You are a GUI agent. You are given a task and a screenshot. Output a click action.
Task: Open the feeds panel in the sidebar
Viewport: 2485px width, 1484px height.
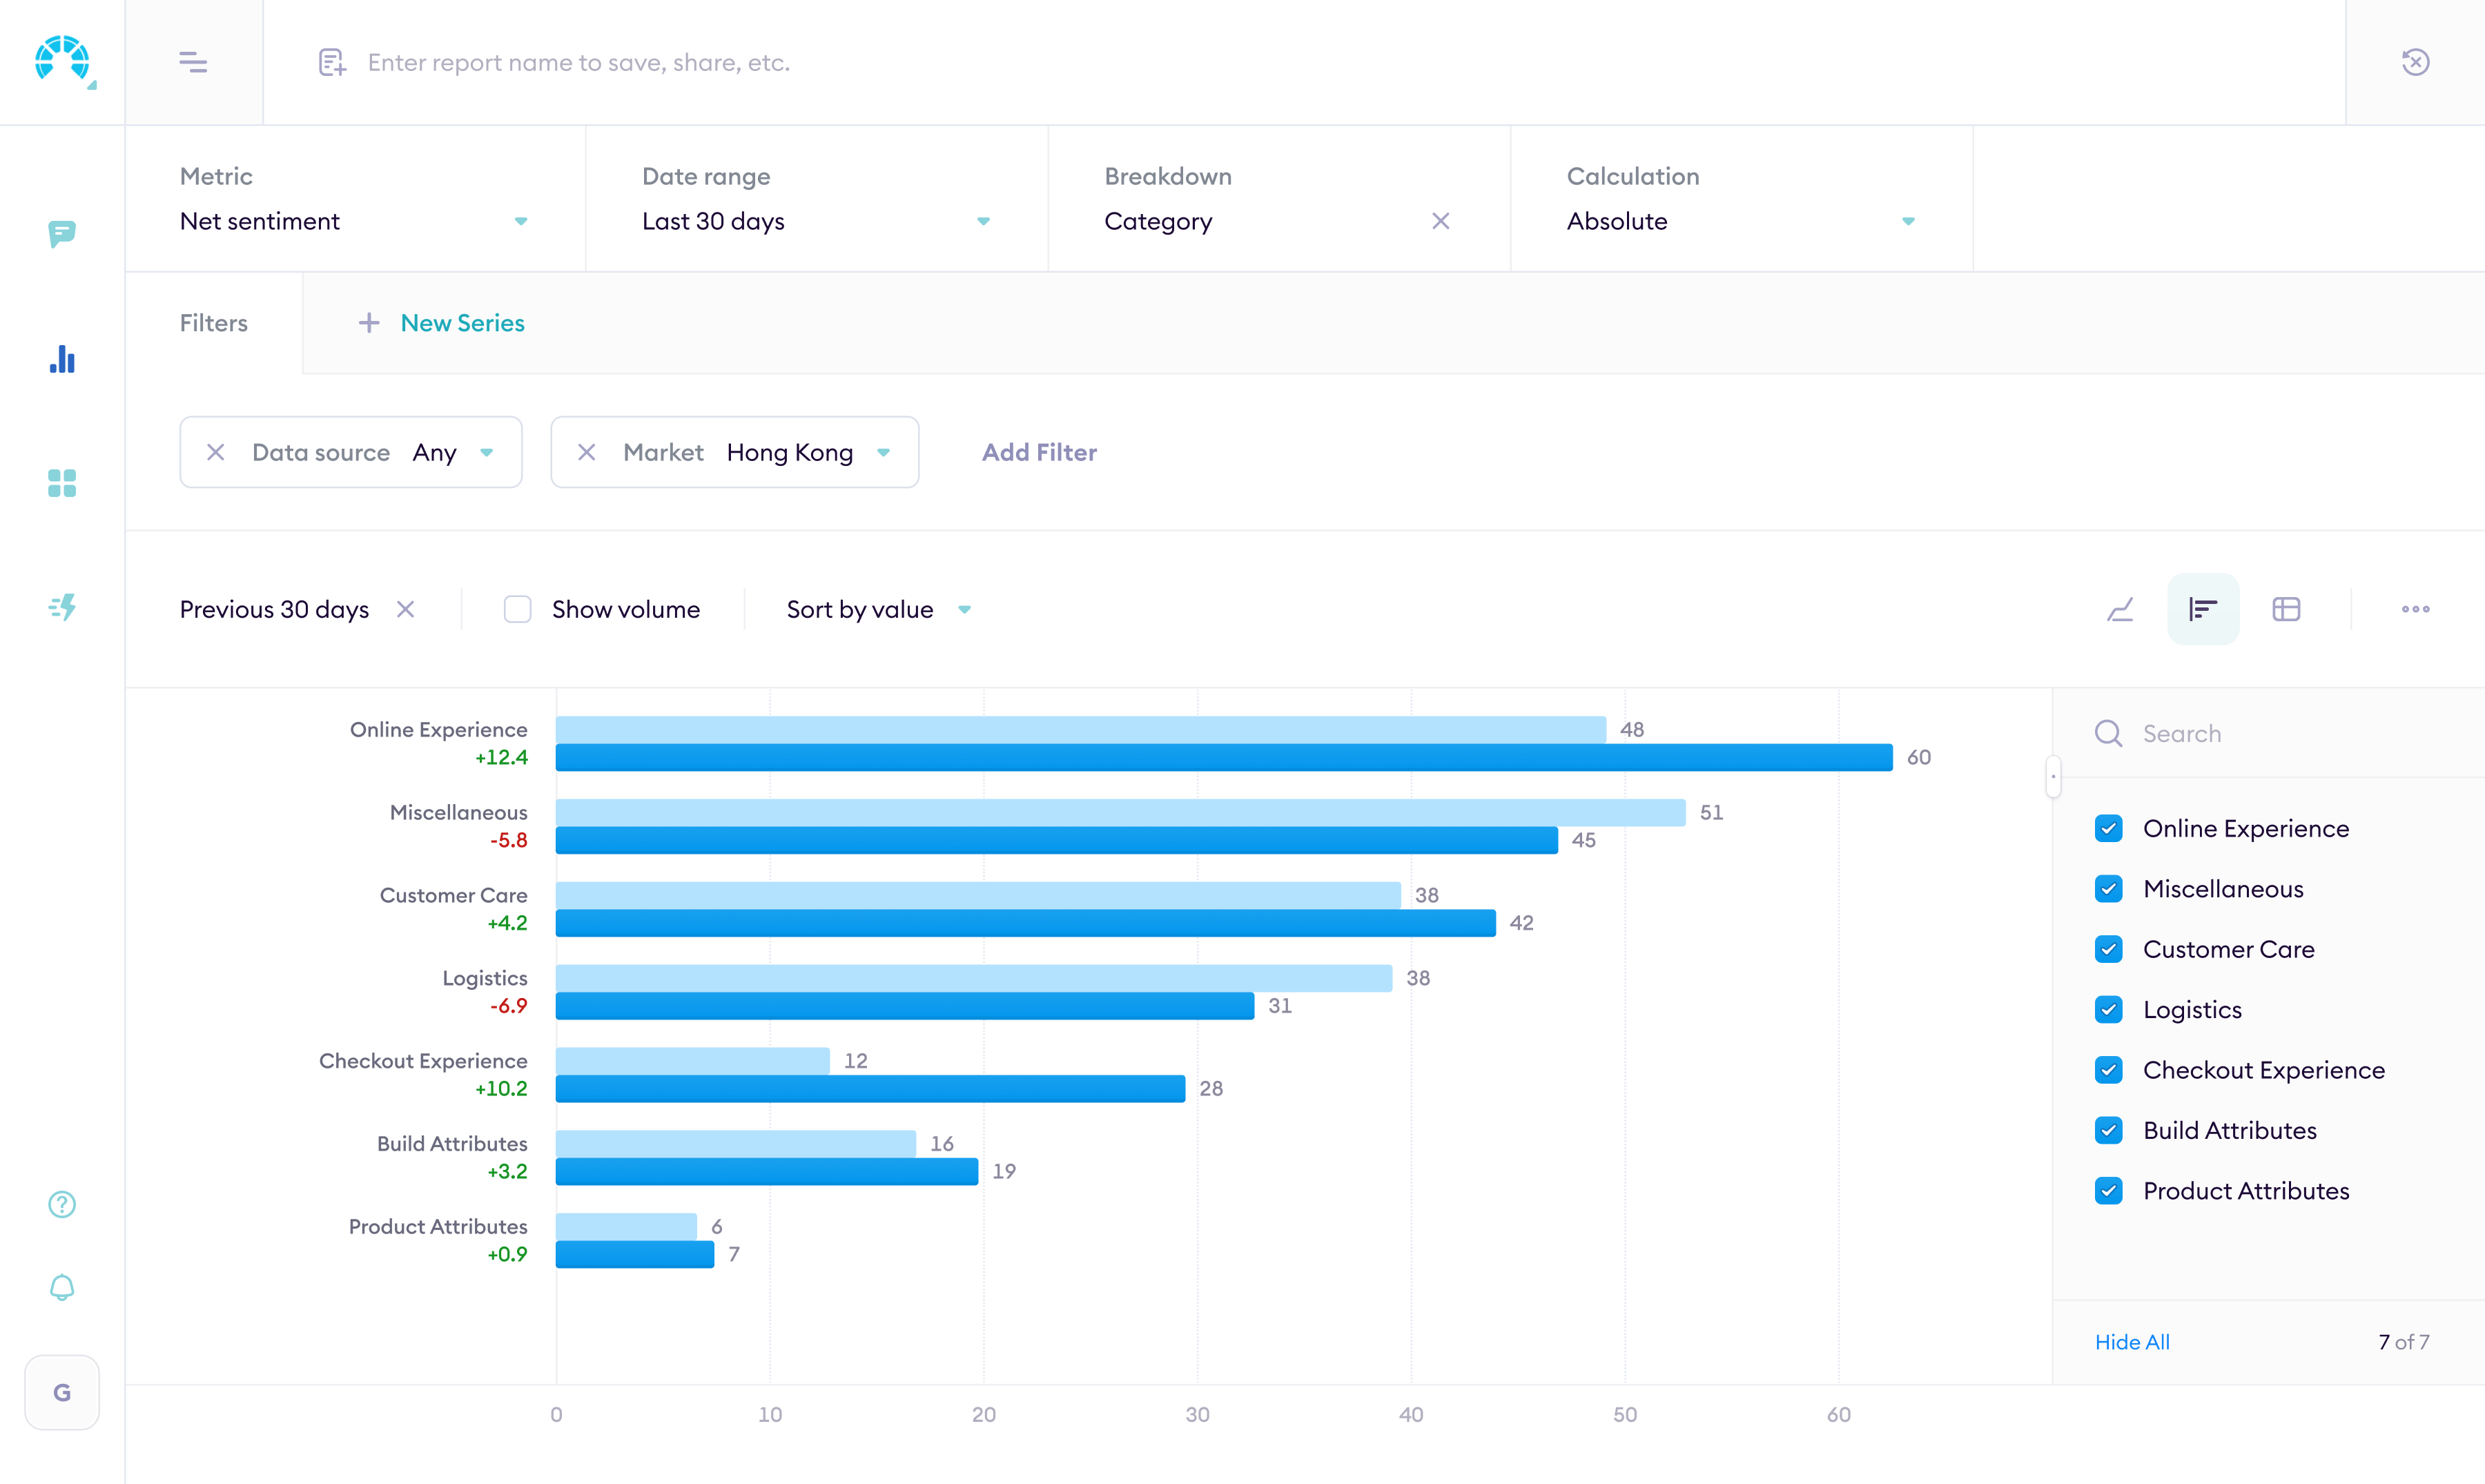[x=62, y=235]
